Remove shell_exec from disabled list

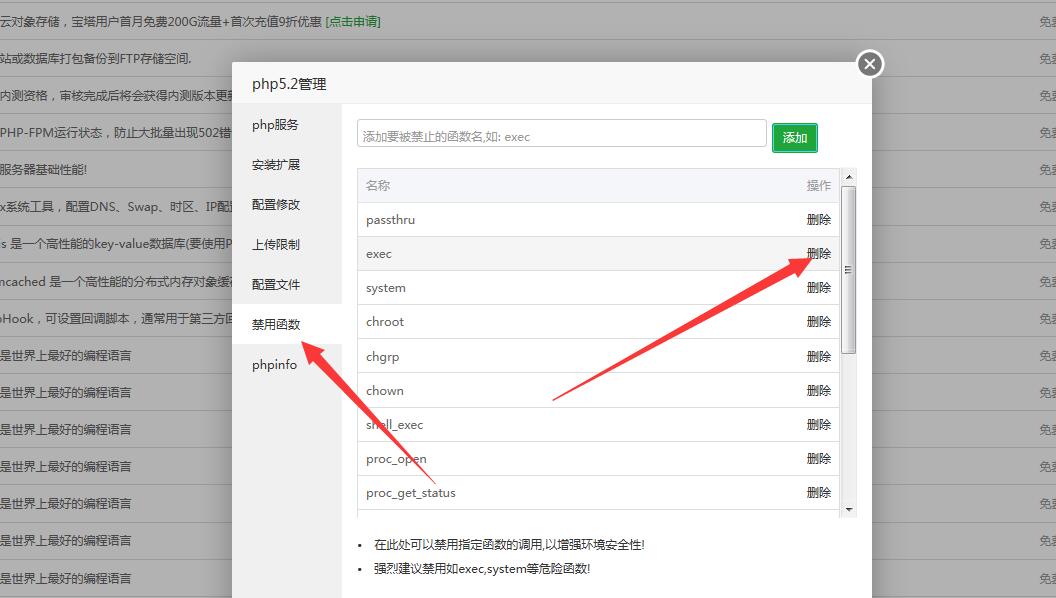point(818,425)
